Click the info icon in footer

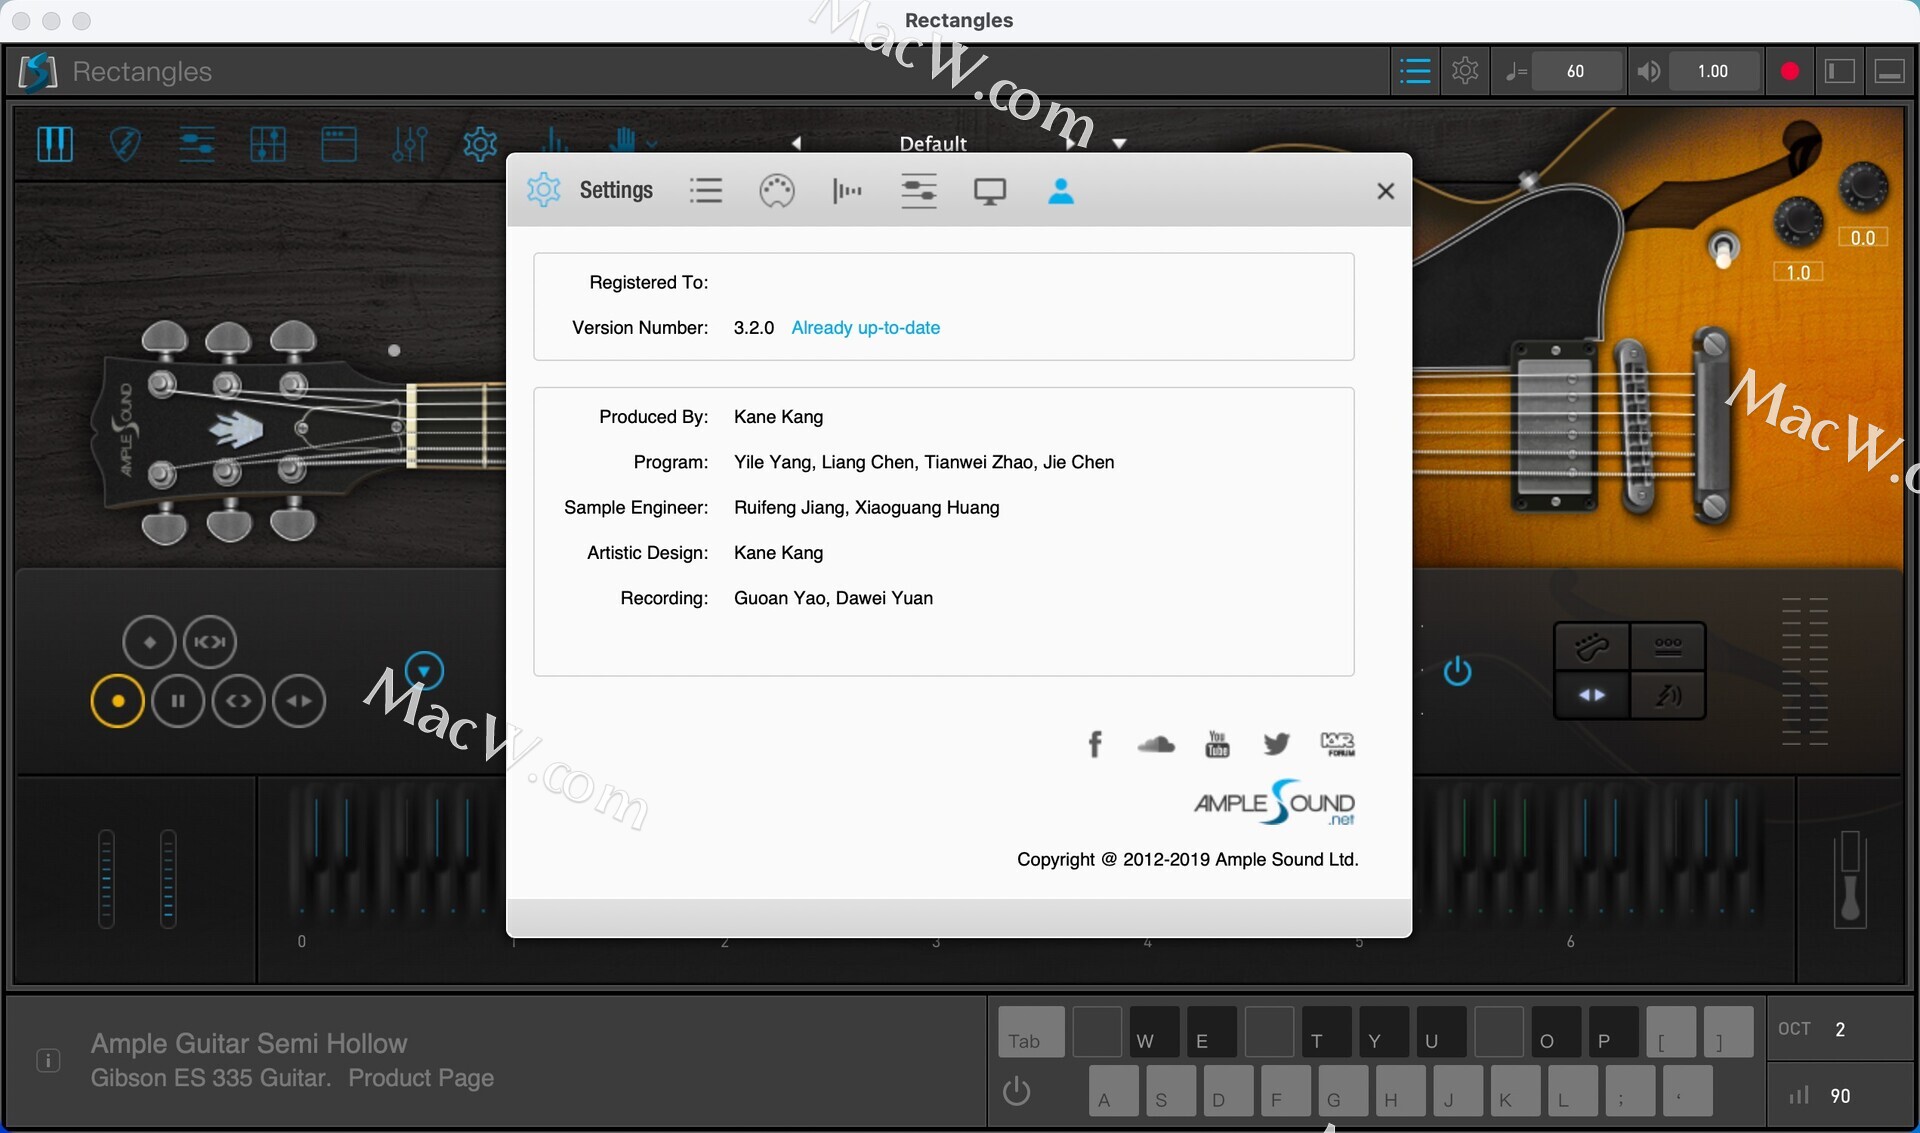pyautogui.click(x=48, y=1060)
